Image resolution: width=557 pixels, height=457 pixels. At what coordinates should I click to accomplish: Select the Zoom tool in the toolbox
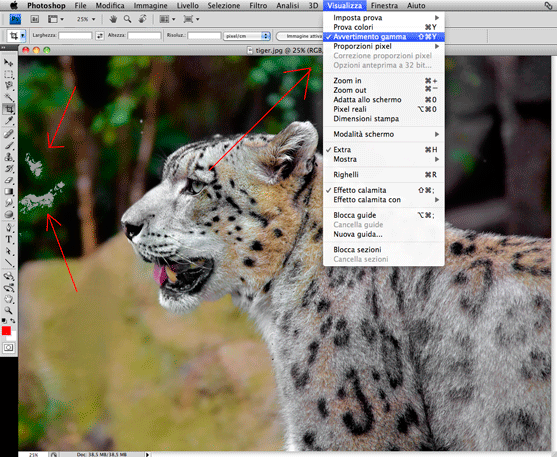9,311
